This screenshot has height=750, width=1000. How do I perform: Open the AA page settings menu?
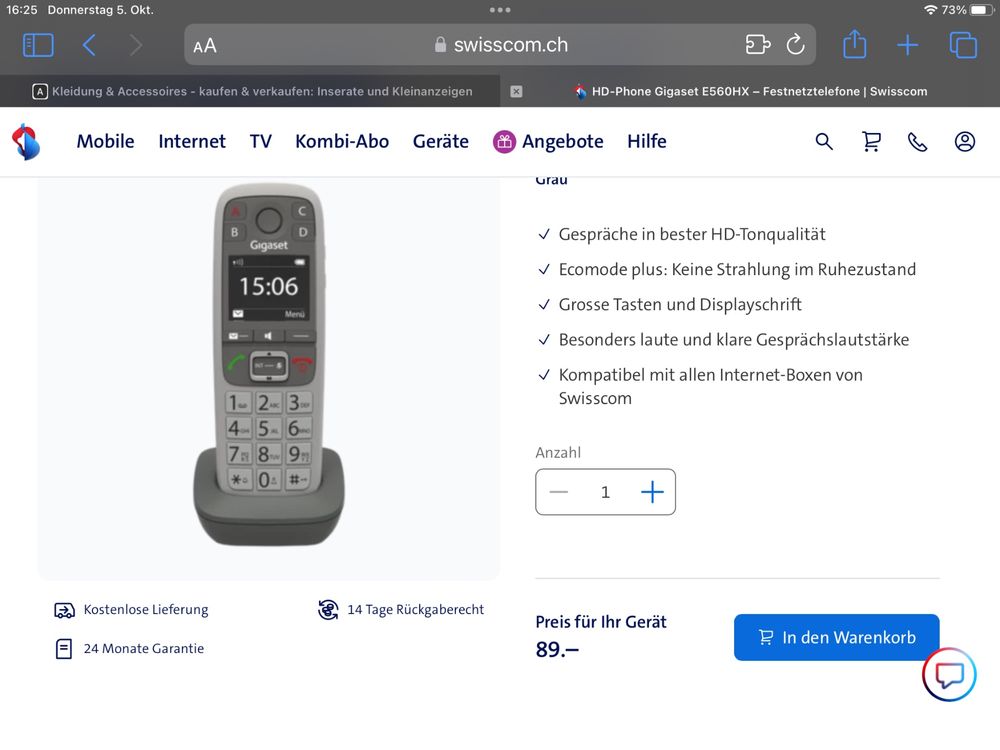pyautogui.click(x=205, y=44)
